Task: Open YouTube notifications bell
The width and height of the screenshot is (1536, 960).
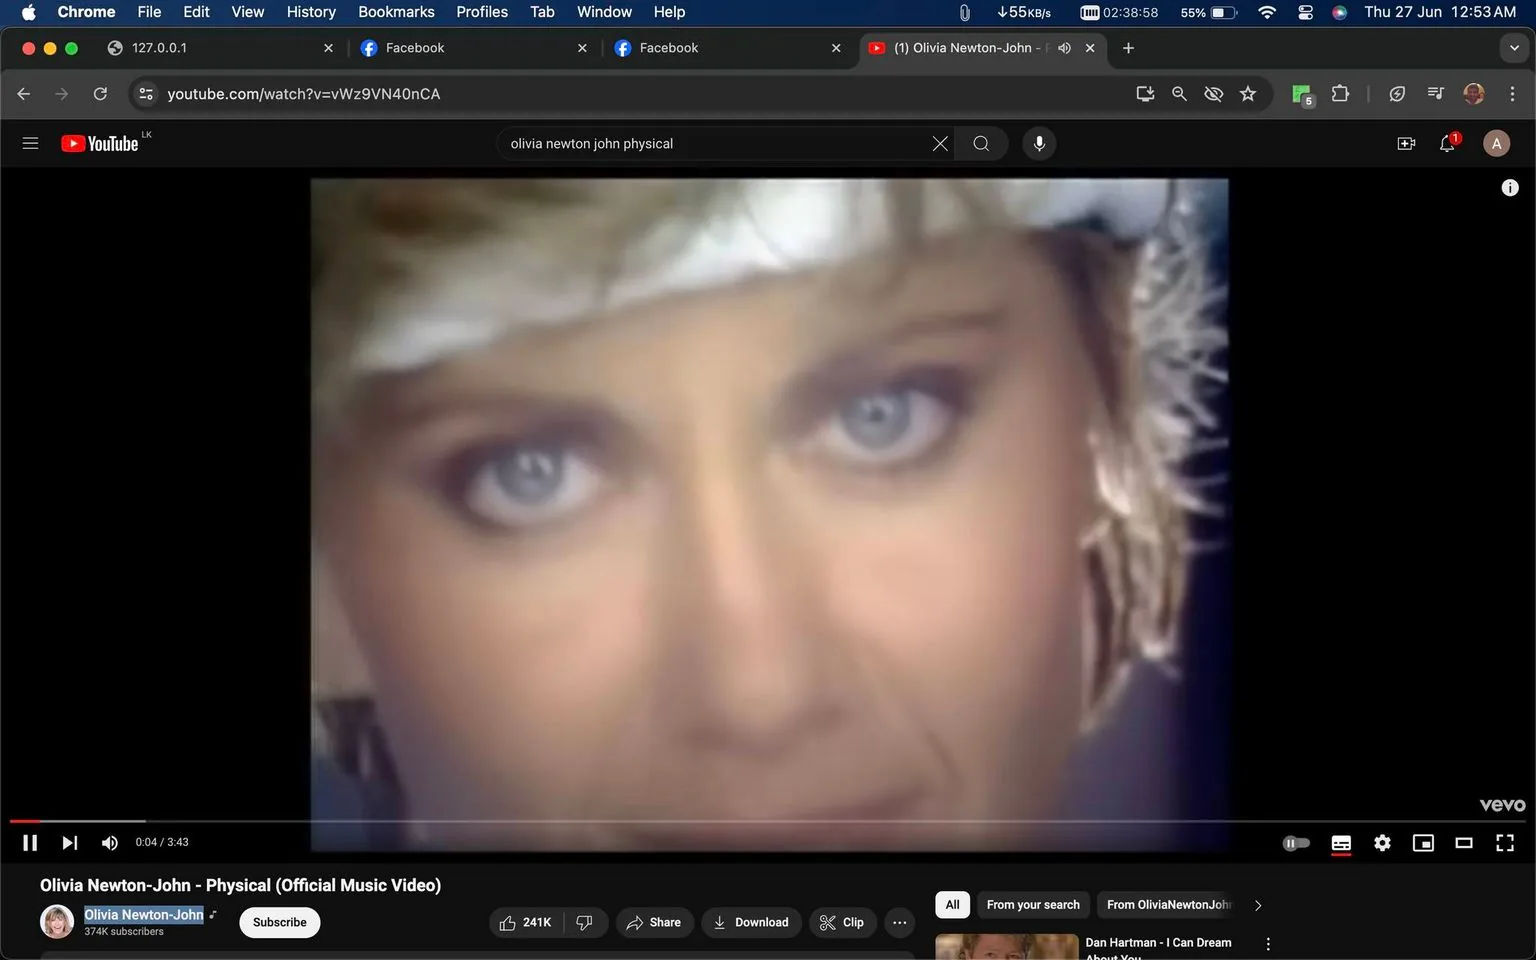Action: coord(1446,143)
